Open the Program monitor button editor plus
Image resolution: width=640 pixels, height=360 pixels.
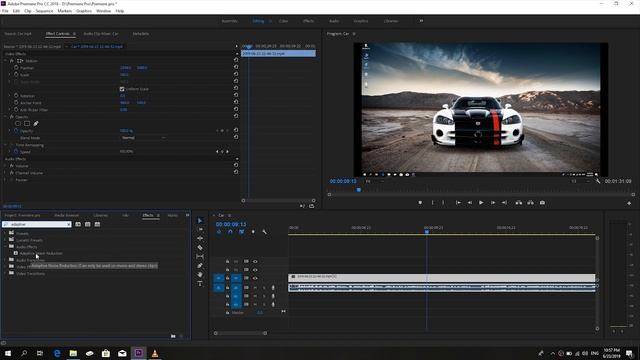coord(629,203)
